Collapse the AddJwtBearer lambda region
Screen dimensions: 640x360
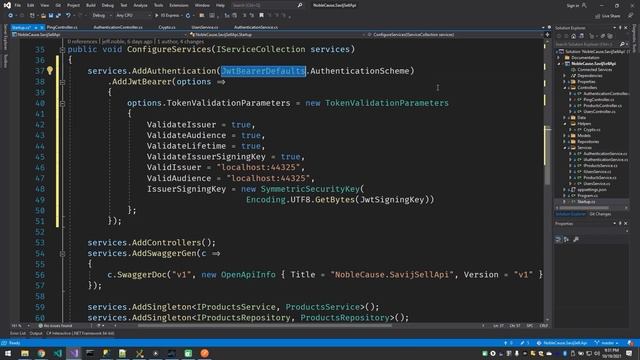pos(62,82)
